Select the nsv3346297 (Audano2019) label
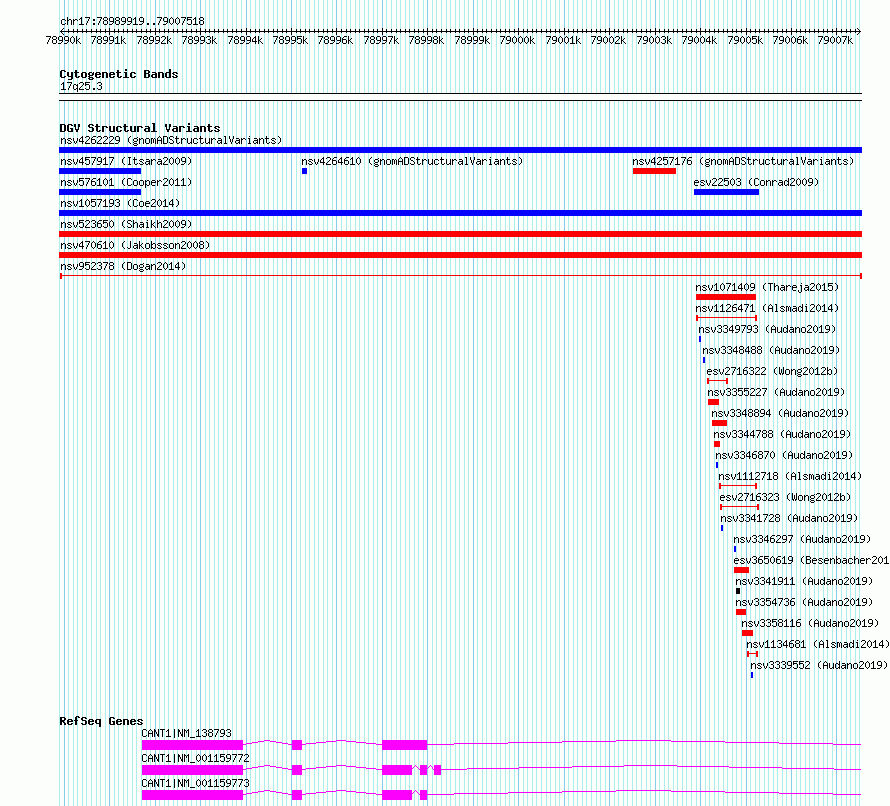Image resolution: width=890 pixels, height=806 pixels. 802,539
